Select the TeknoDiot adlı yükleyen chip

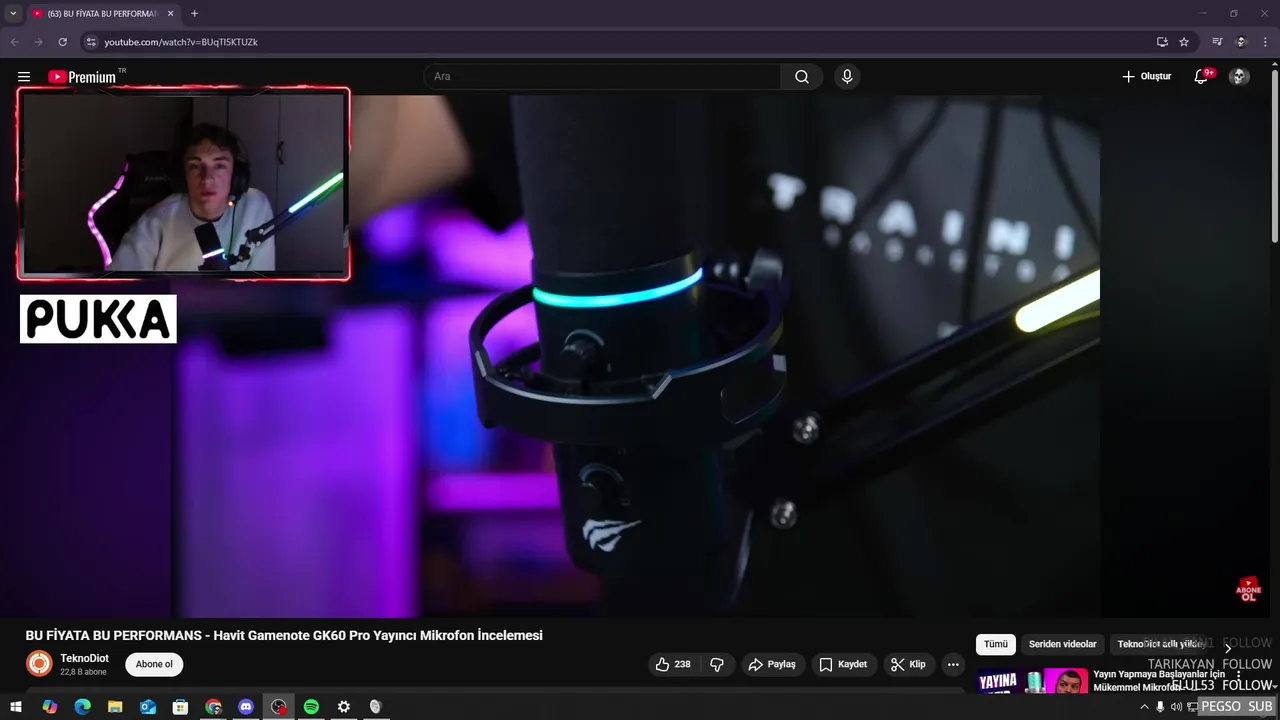pos(1160,645)
